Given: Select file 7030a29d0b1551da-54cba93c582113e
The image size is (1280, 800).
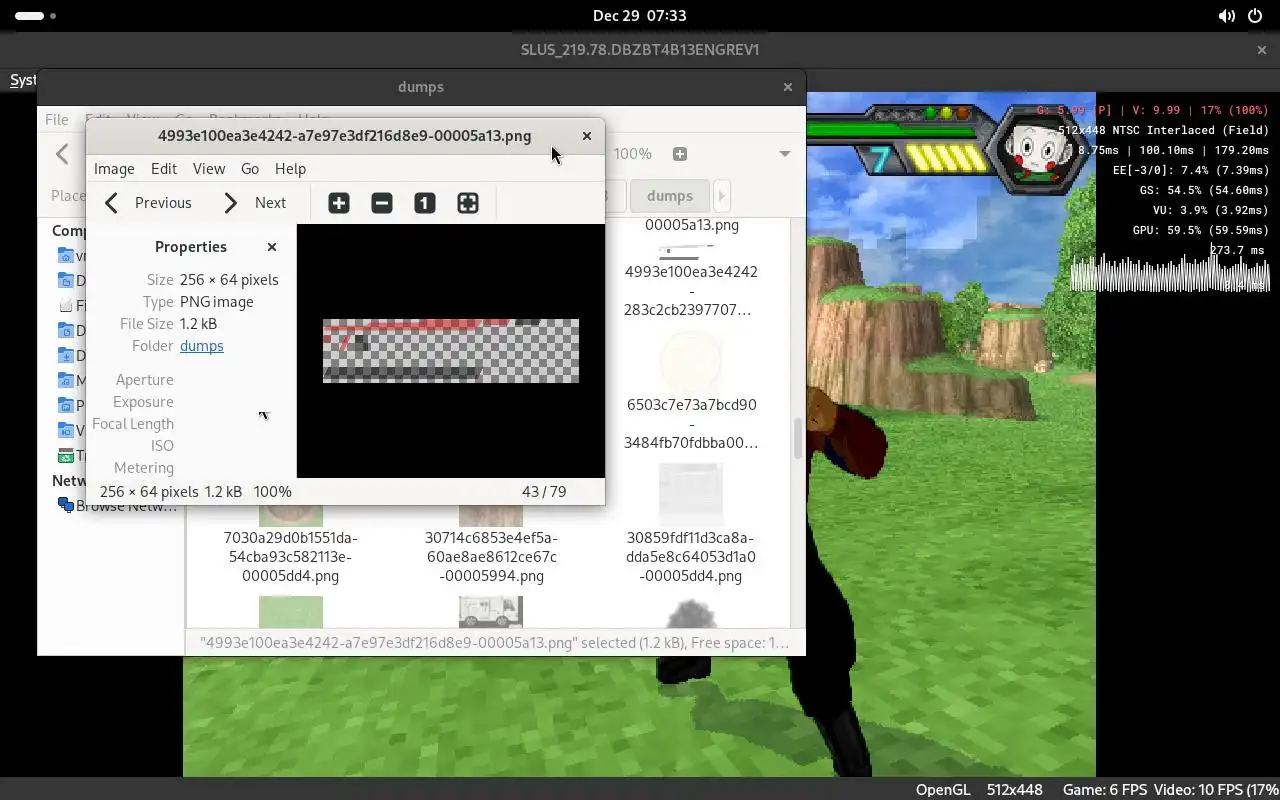Looking at the screenshot, I should pyautogui.click(x=291, y=557).
